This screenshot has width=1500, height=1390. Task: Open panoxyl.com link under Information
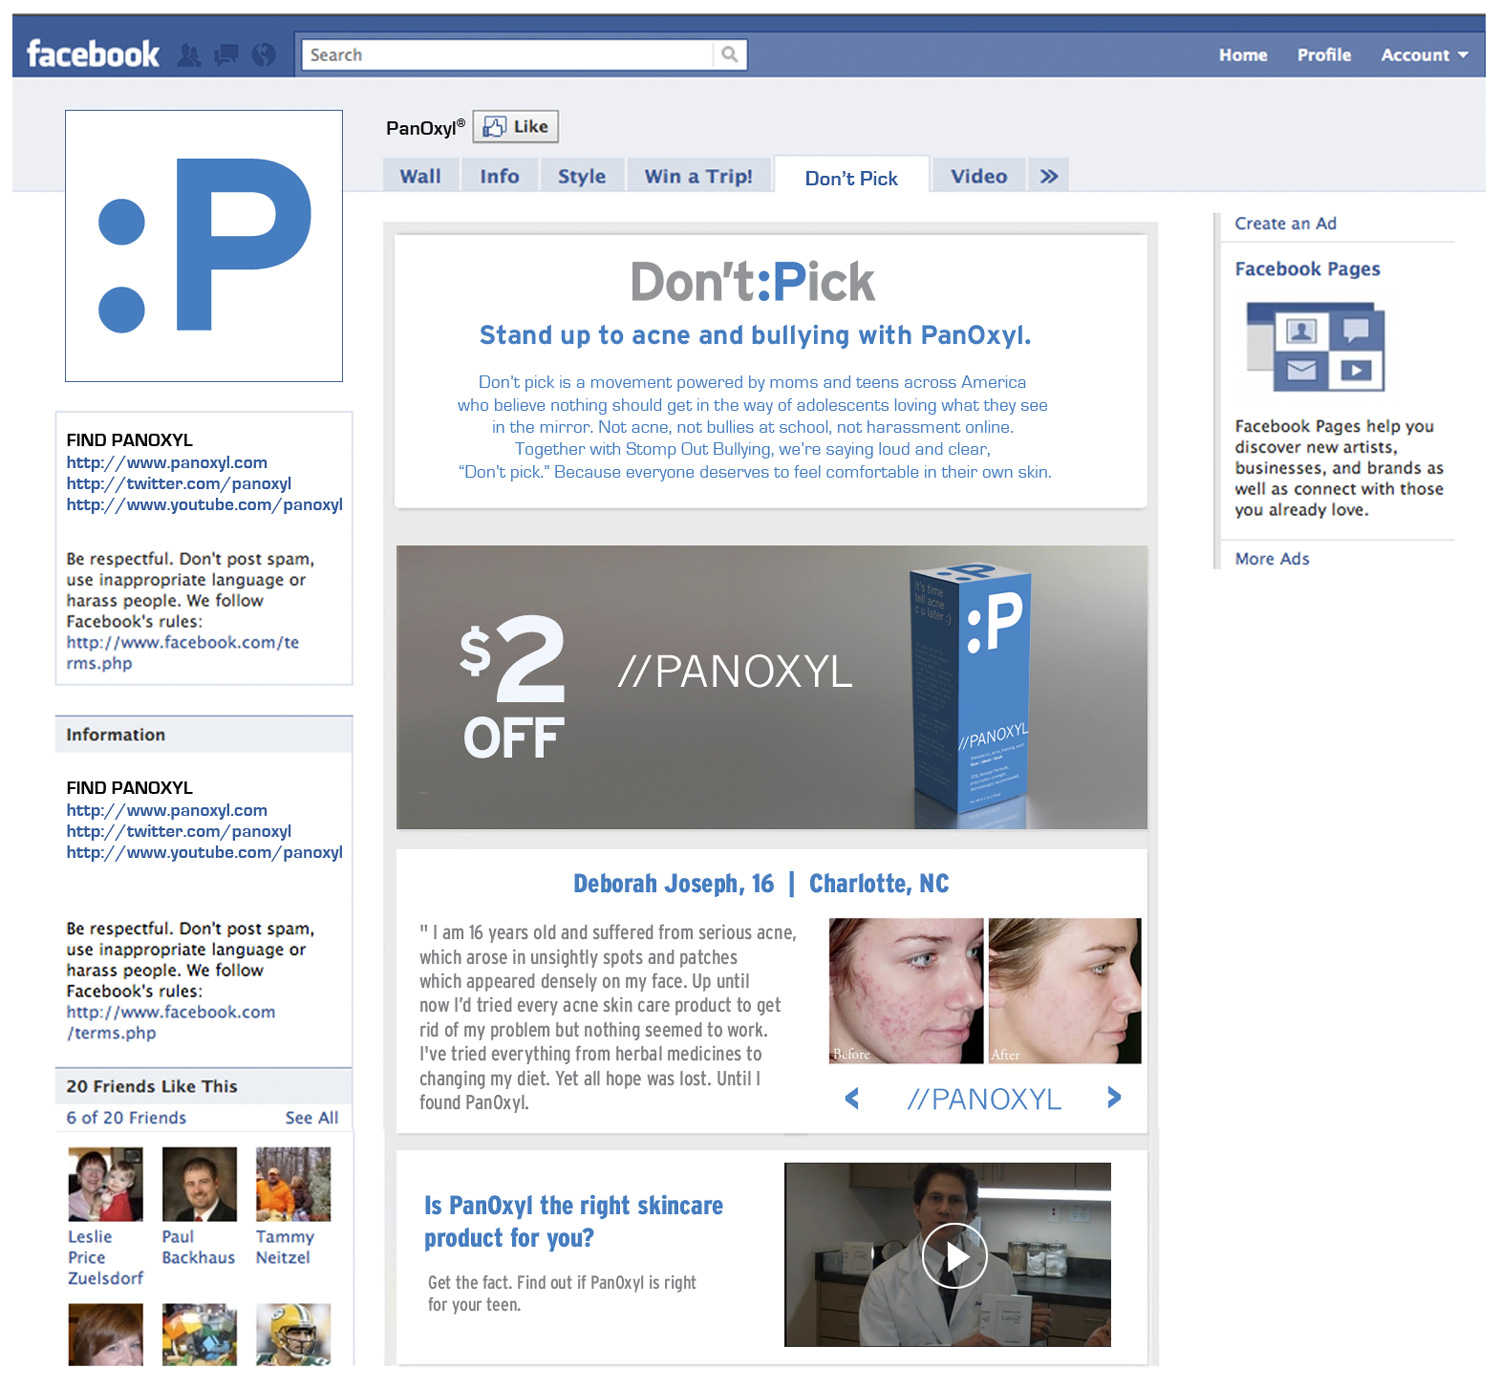tap(167, 811)
